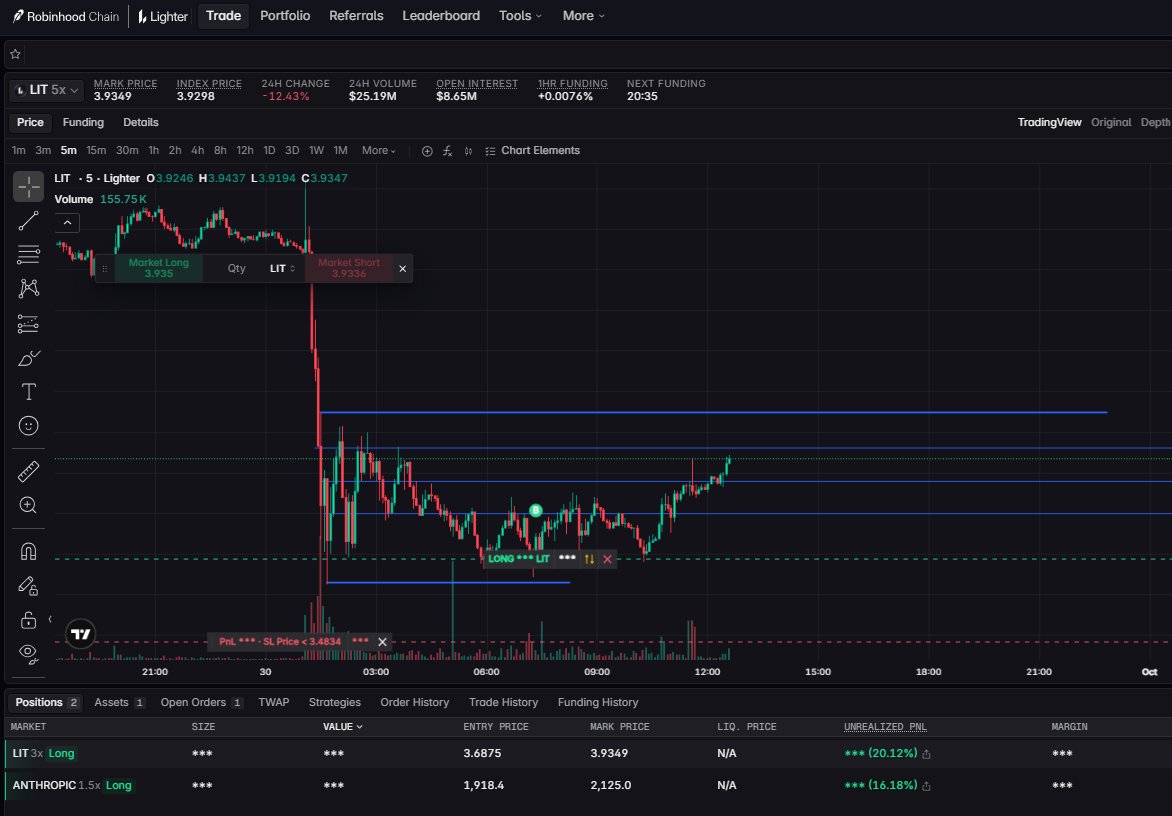Go to Portfolio page
The height and width of the screenshot is (816, 1172).
click(285, 16)
